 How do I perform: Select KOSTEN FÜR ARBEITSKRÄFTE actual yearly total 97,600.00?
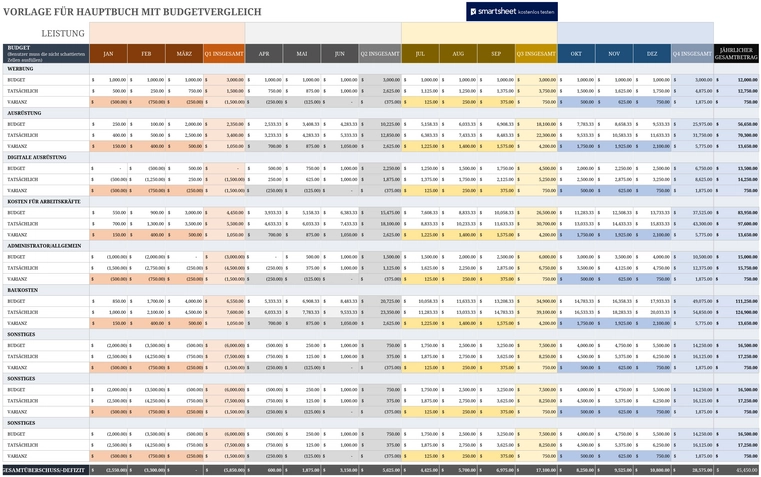pyautogui.click(x=736, y=224)
